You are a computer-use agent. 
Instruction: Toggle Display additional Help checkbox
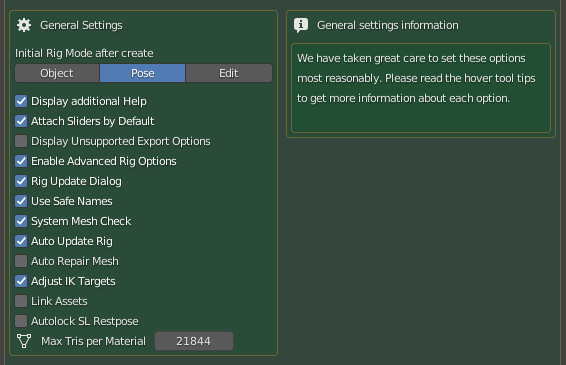click(x=21, y=101)
